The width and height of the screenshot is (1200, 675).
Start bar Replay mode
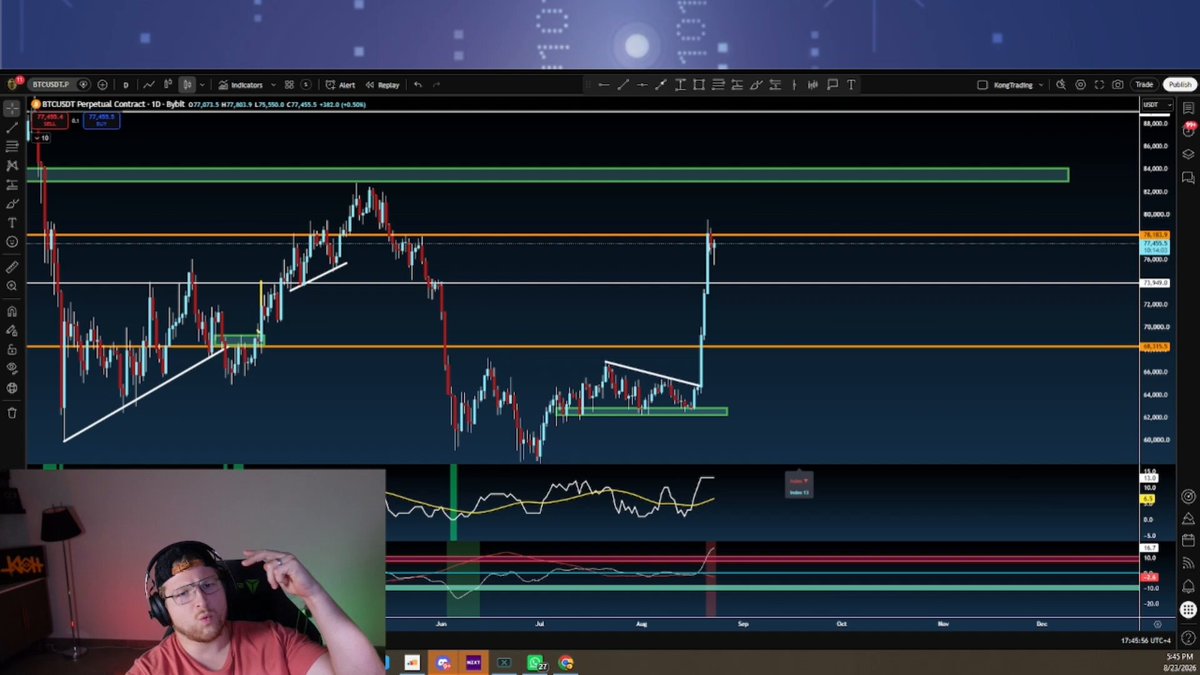click(382, 85)
